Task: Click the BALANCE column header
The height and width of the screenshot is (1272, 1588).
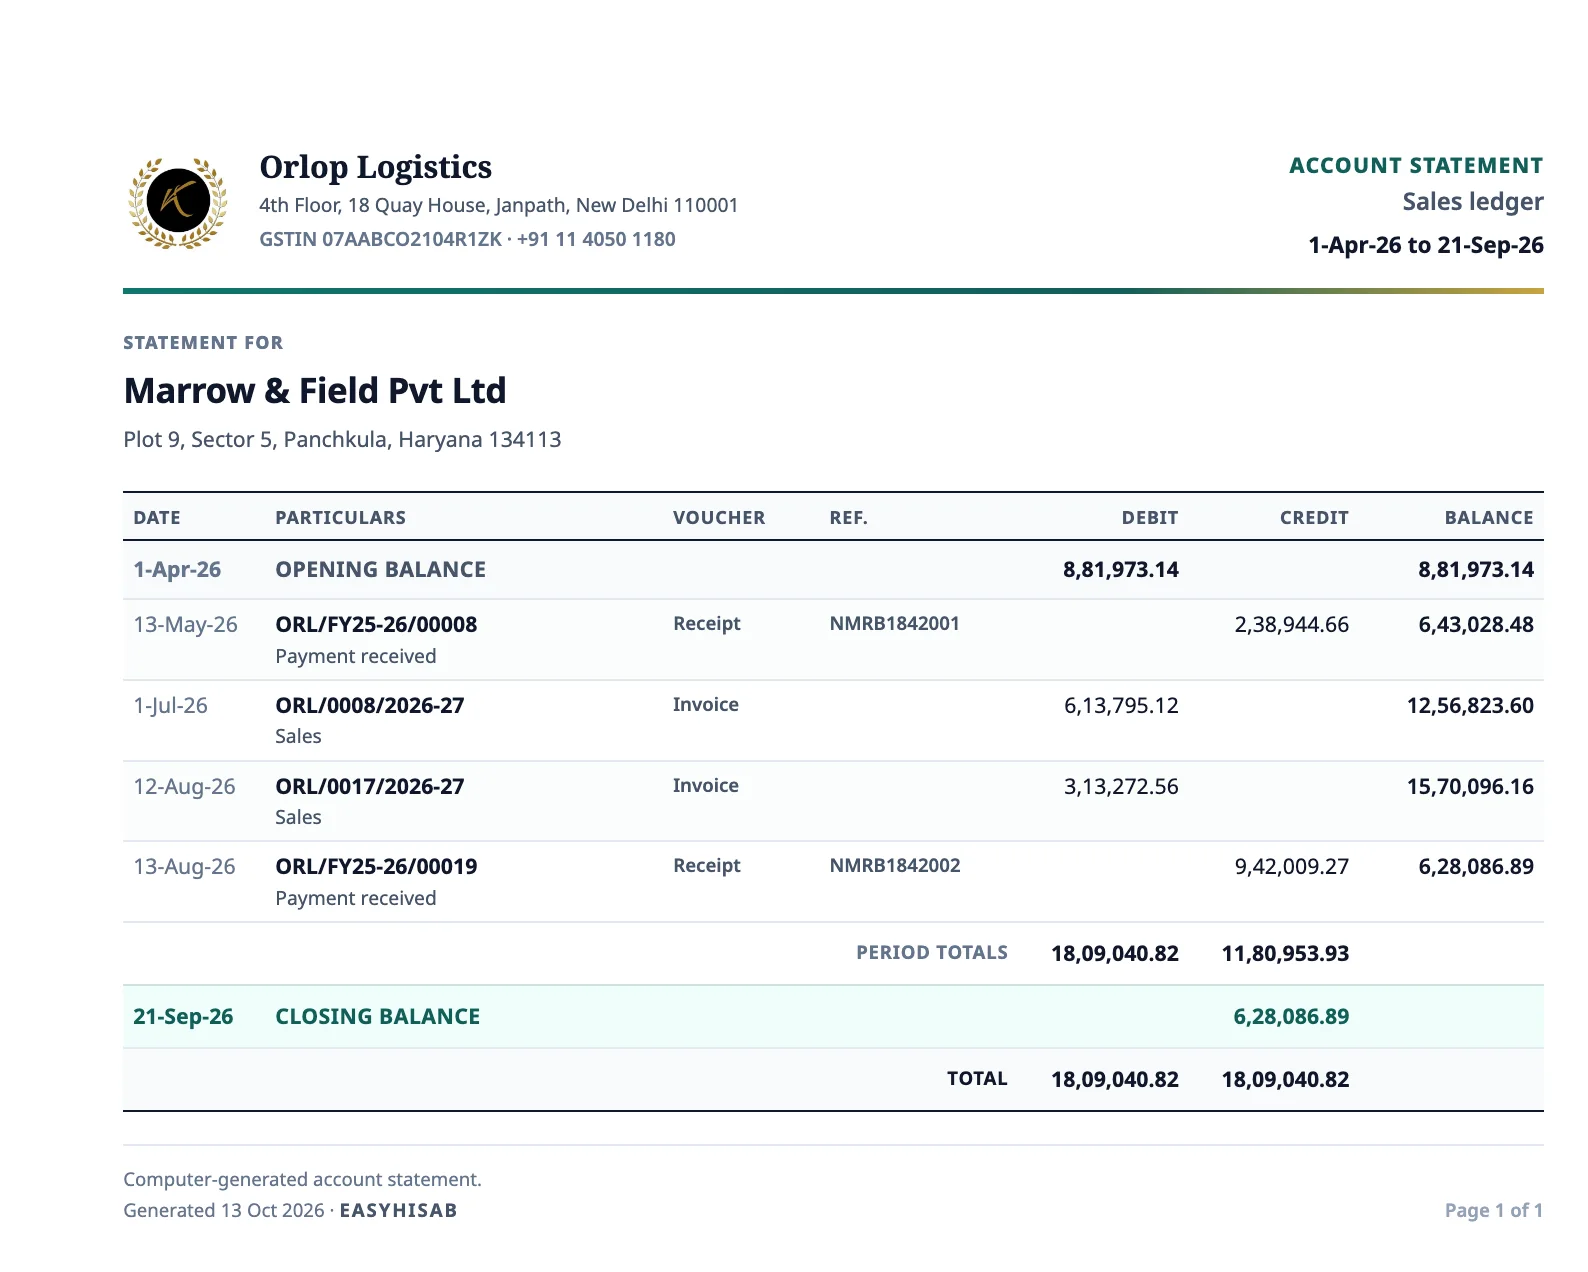Action: coord(1489,518)
